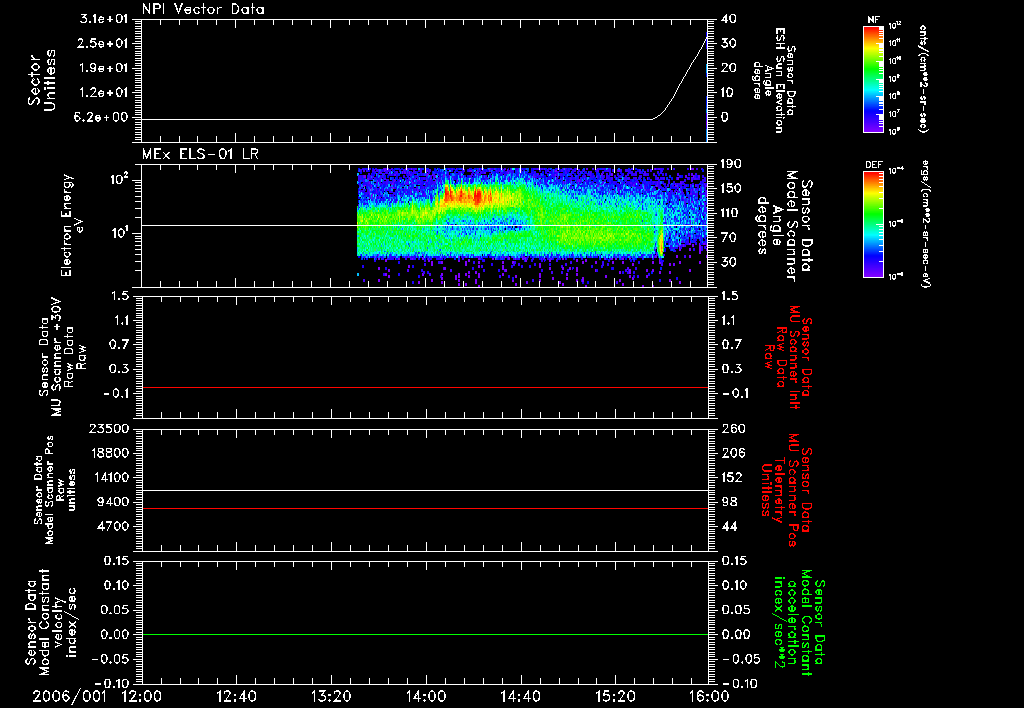Click the red 'MU Scanner Inh Raw Data' label
This screenshot has height=708, width=1024.
click(x=789, y=357)
